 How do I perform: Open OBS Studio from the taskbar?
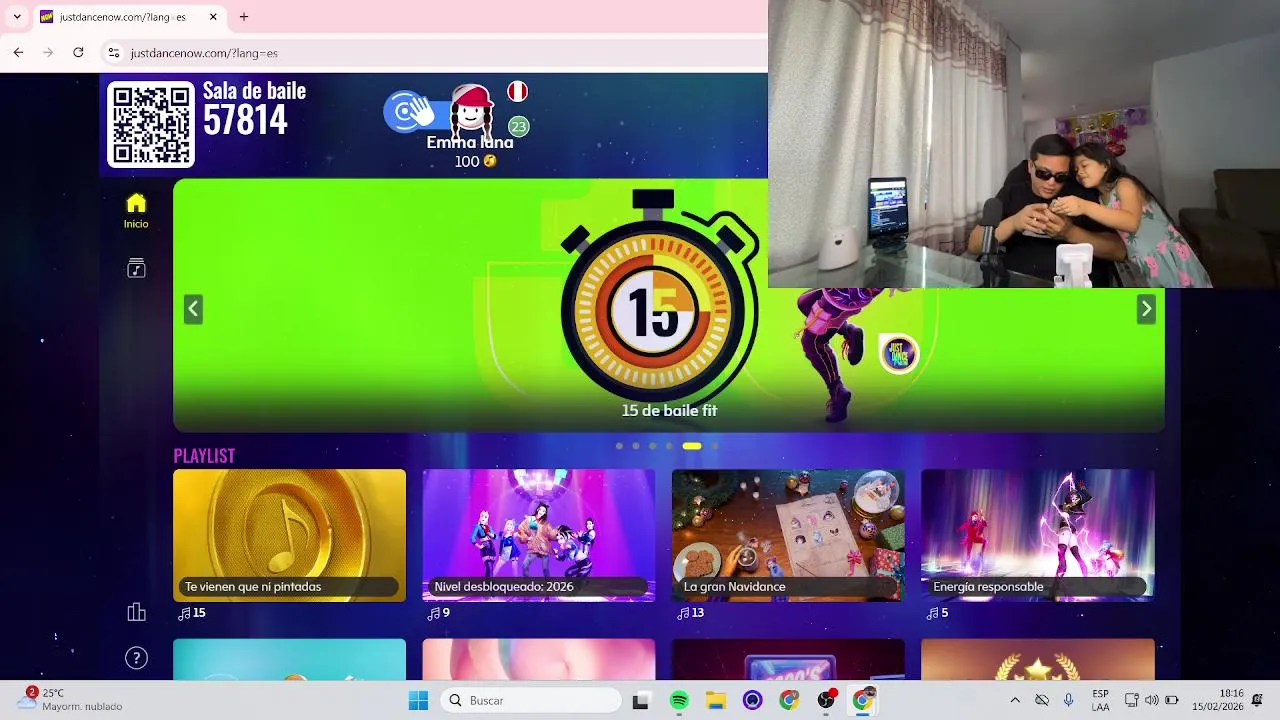tap(826, 701)
